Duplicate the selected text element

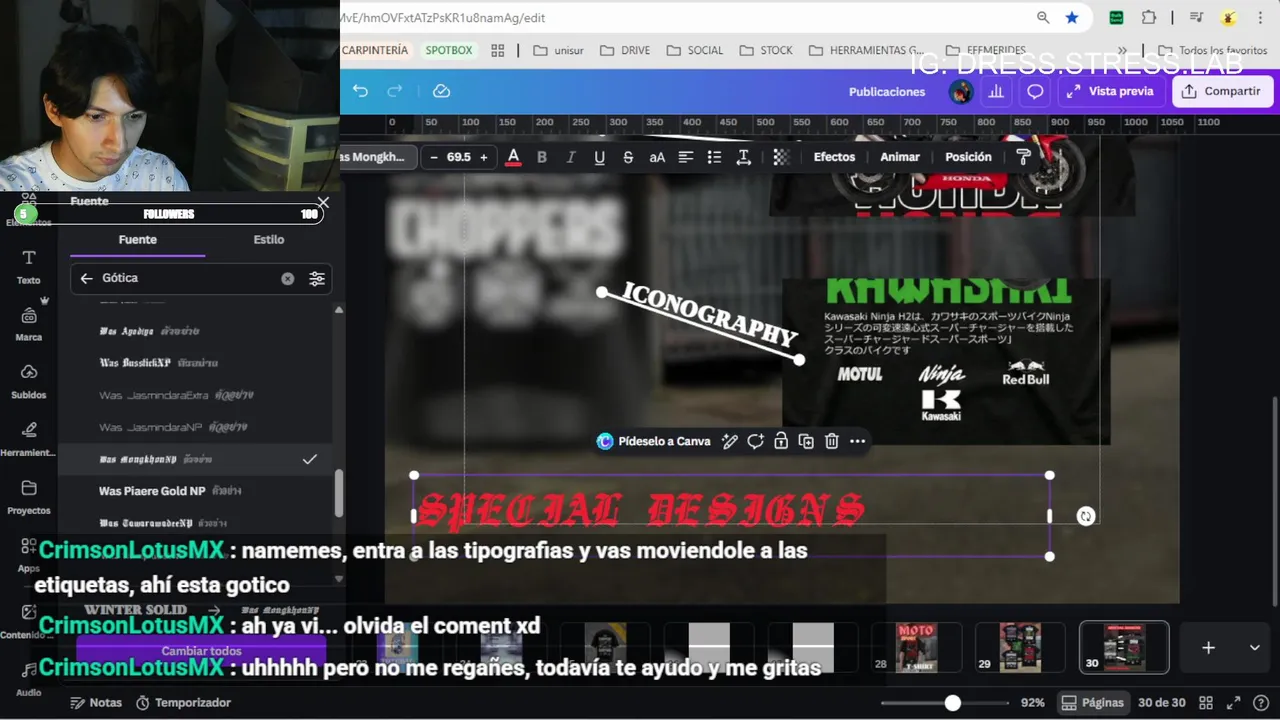(x=806, y=441)
